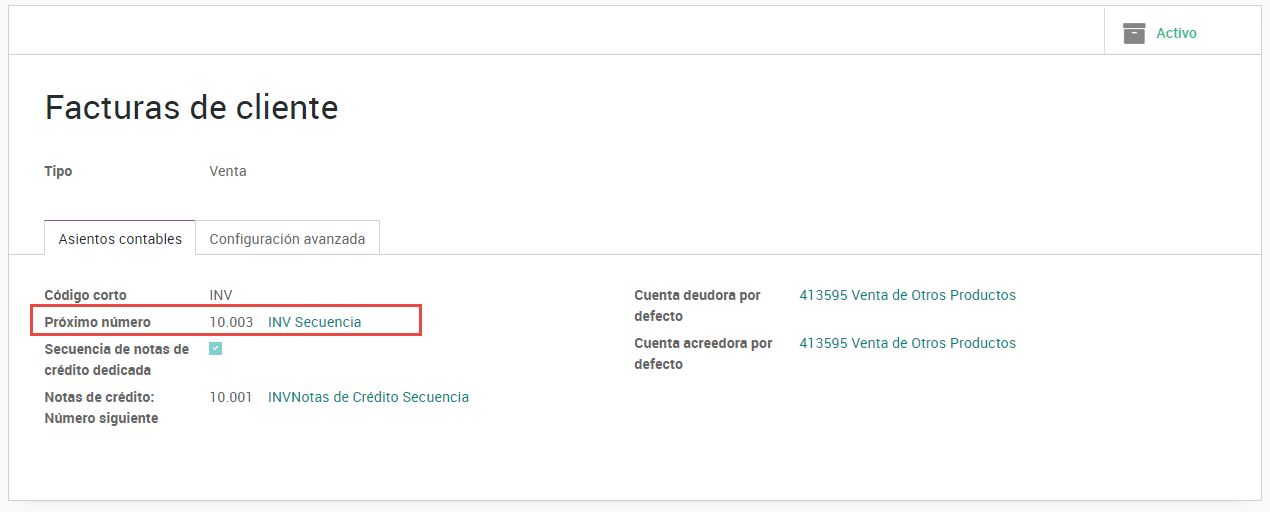Click the Facturas de cliente title
This screenshot has height=512, width=1270.
192,107
